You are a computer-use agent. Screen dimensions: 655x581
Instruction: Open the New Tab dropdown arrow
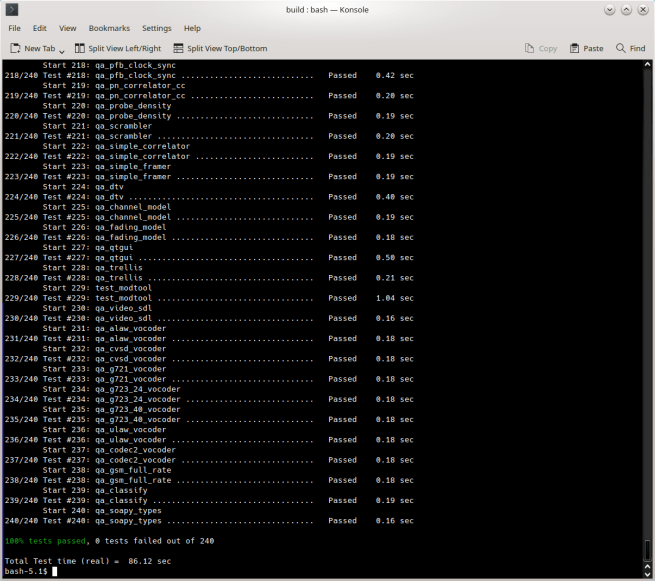[x=62, y=50]
